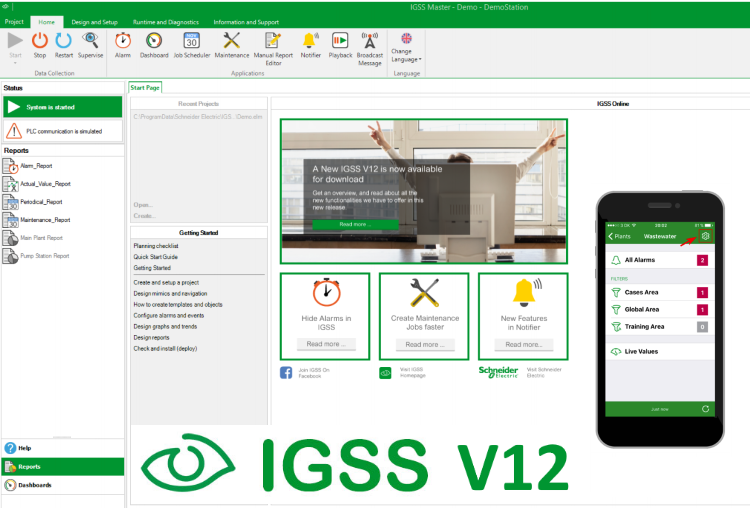Viewport: 750px width, 508px height.
Task: Click the Facebook icon
Action: 286,373
